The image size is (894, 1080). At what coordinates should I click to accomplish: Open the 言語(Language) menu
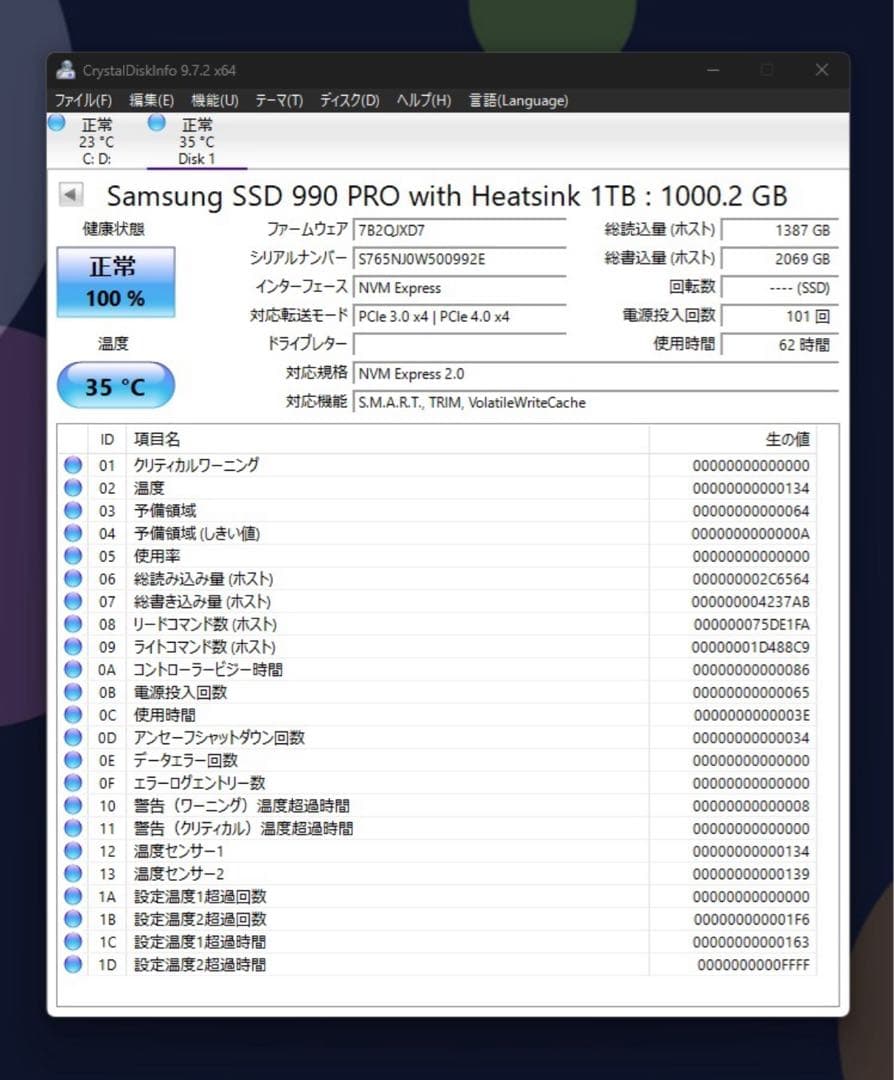point(518,100)
